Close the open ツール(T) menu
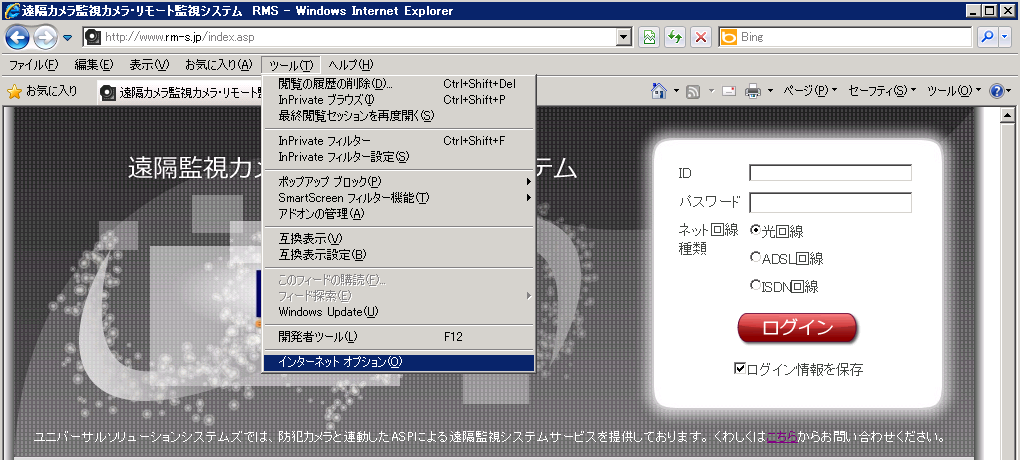The width and height of the screenshot is (1020, 460). (x=291, y=65)
